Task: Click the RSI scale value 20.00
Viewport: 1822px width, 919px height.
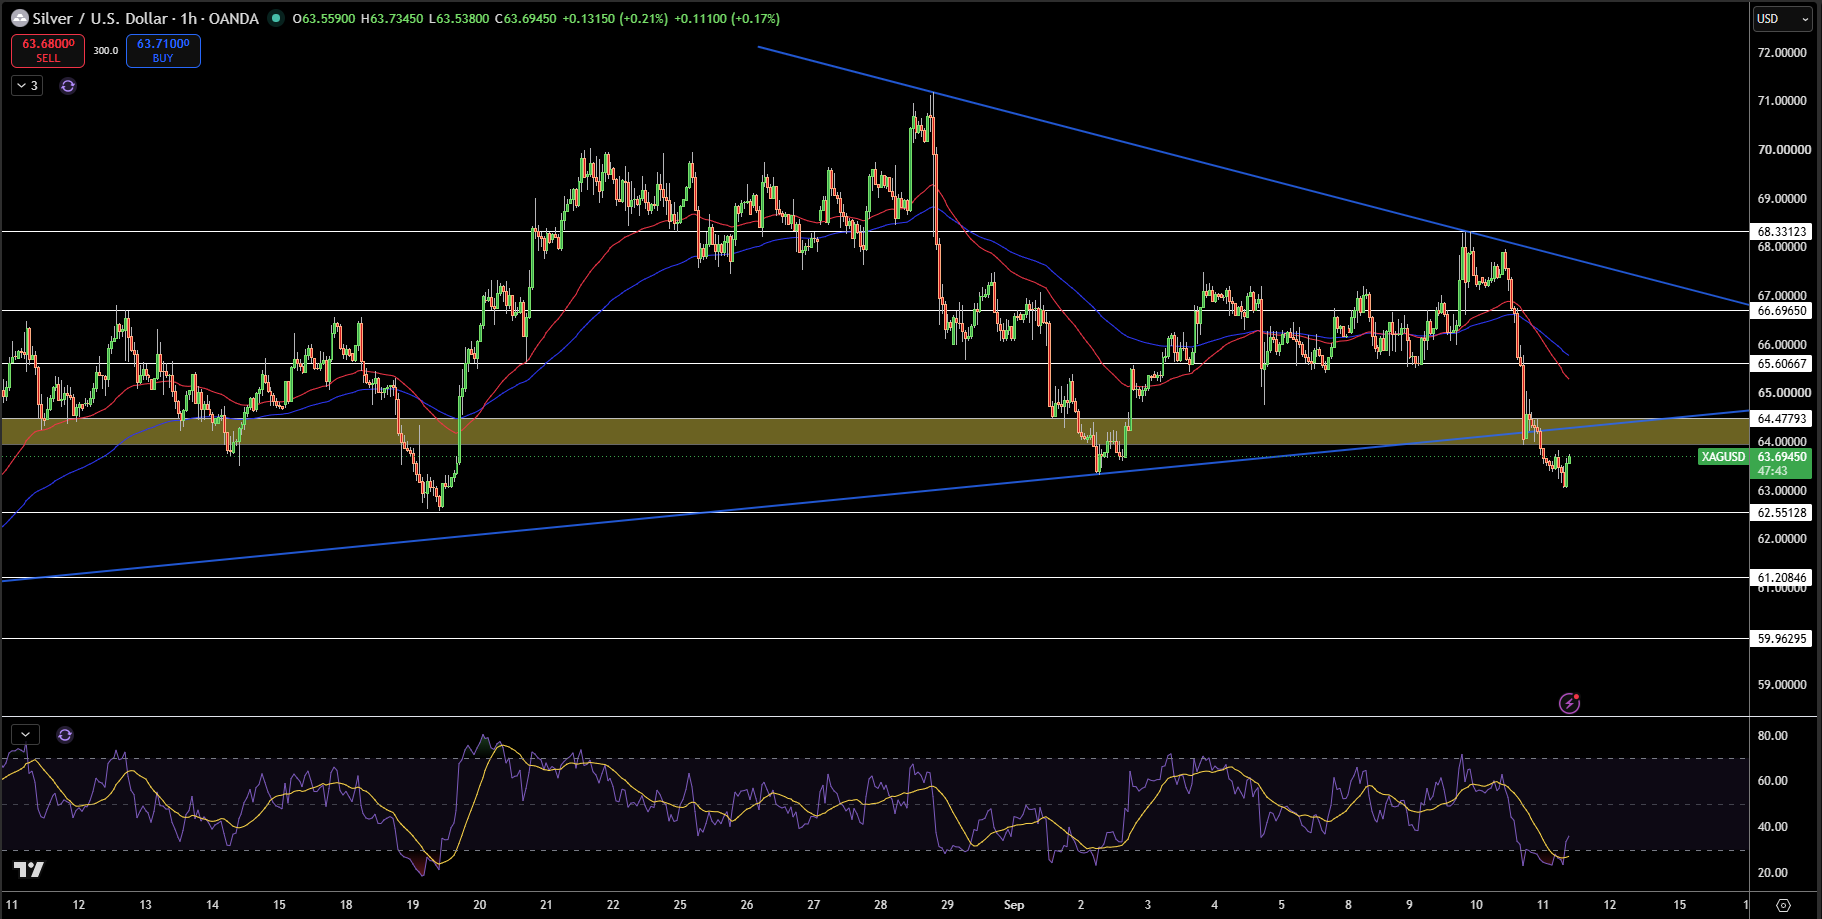Action: [1773, 873]
